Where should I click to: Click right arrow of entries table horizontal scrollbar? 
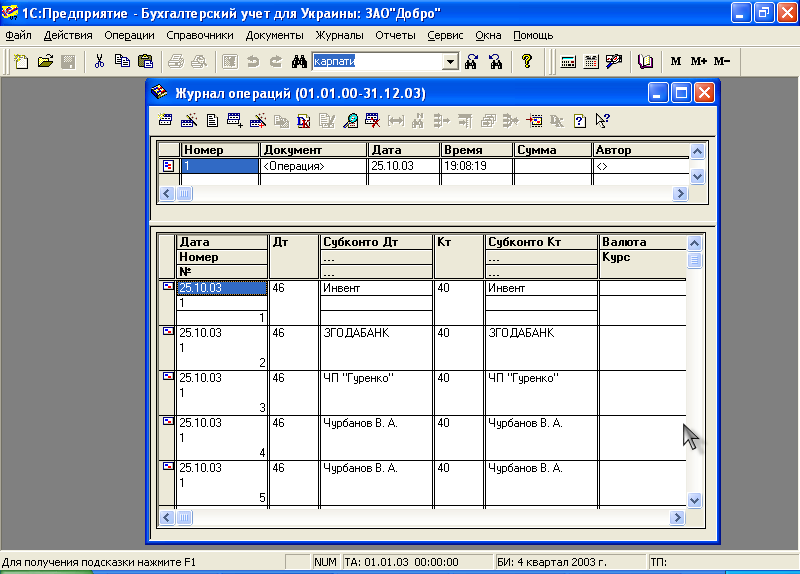pyautogui.click(x=677, y=517)
